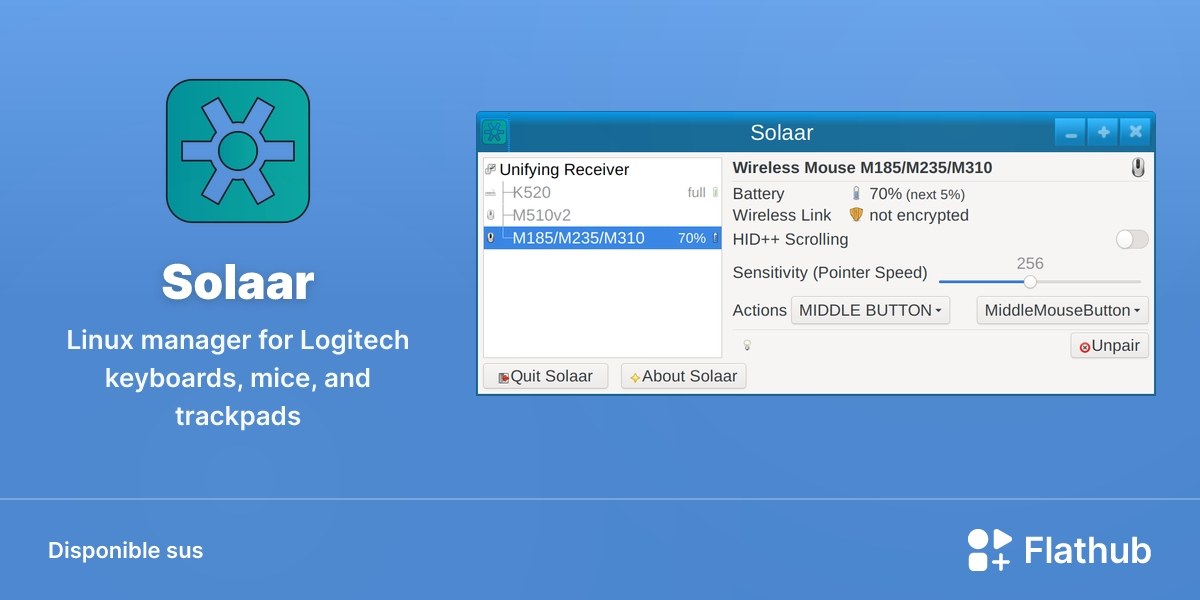Click the Unifying Receiver row icon

[x=490, y=169]
